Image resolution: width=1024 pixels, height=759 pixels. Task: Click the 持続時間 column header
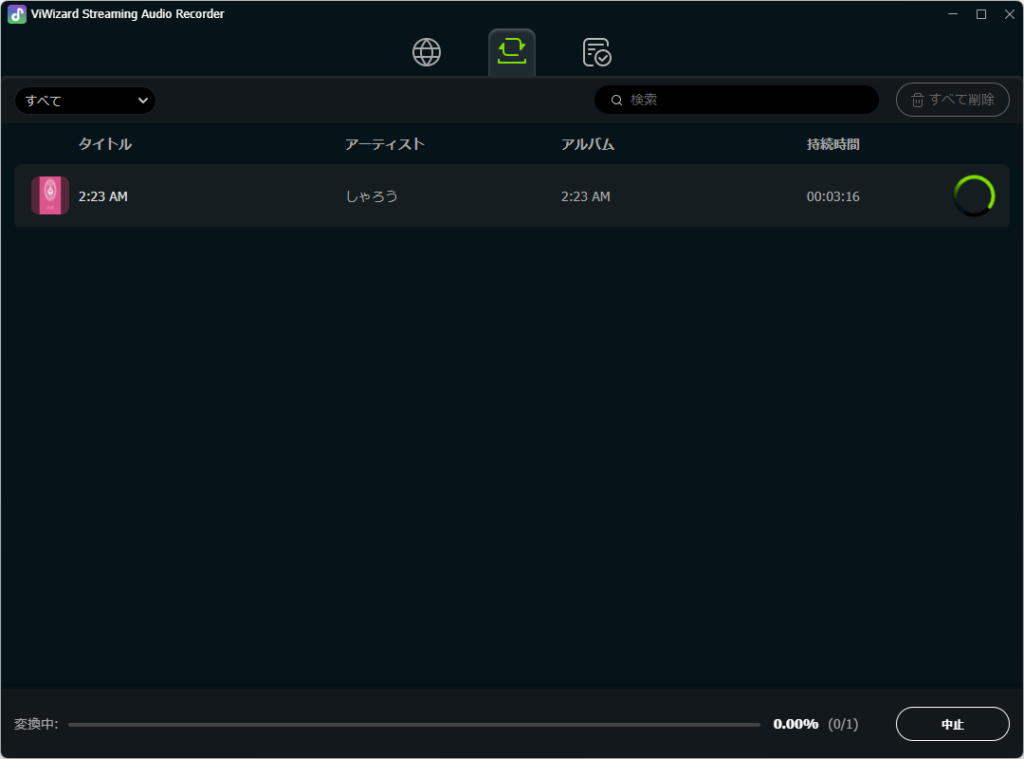833,144
